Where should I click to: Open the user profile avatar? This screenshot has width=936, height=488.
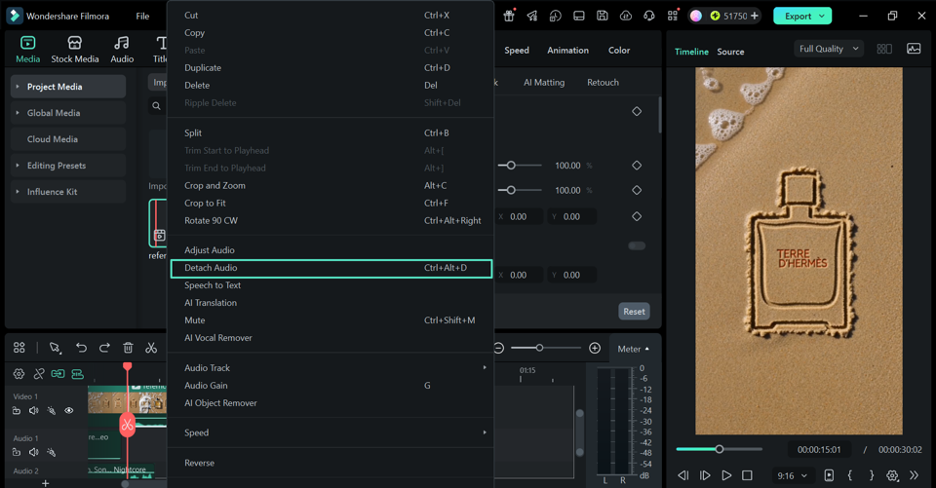[x=695, y=16]
